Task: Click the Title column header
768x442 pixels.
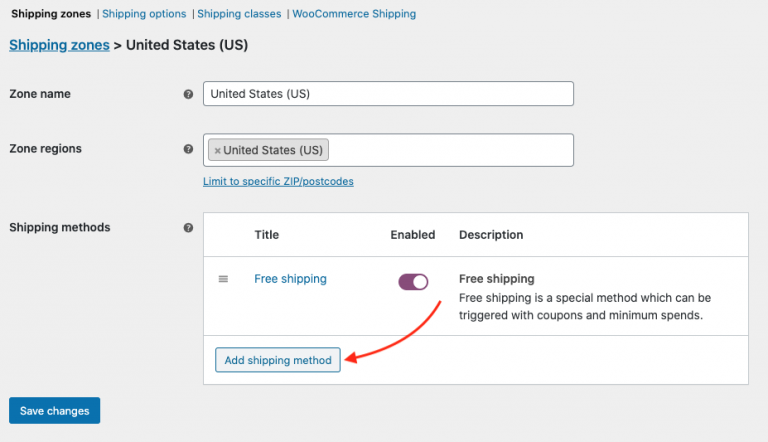Action: [266, 235]
